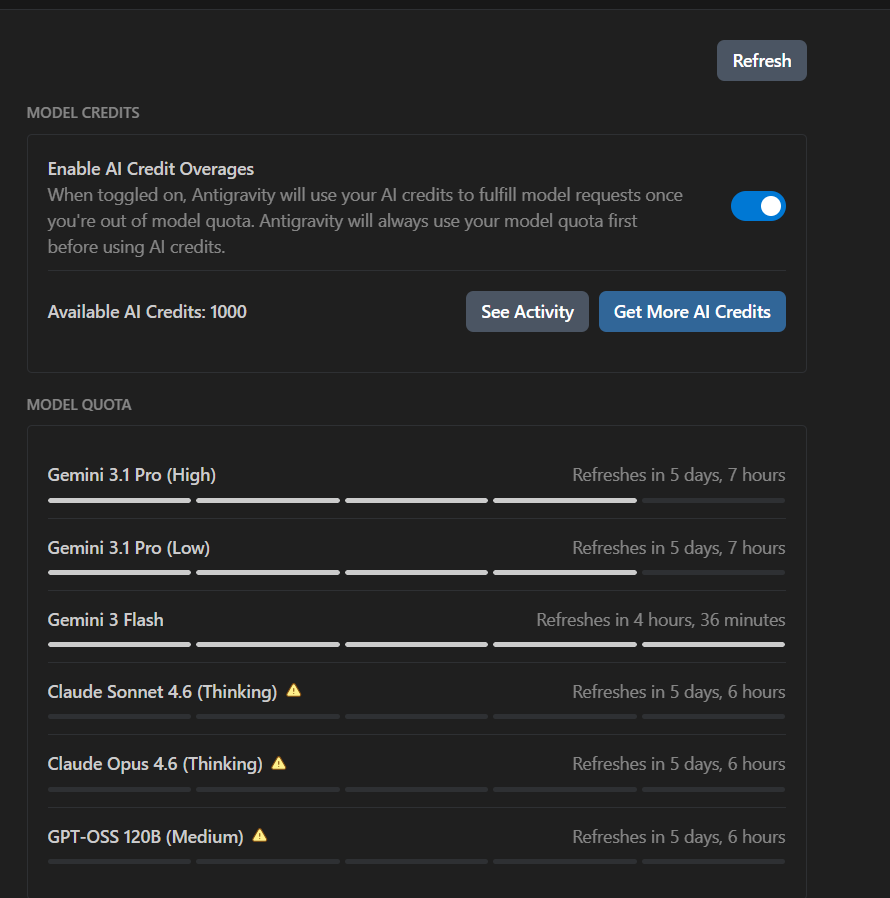Click the 'MODEL QUOTA' heading
Screen dimensions: 890x898
pyautogui.click(x=79, y=405)
